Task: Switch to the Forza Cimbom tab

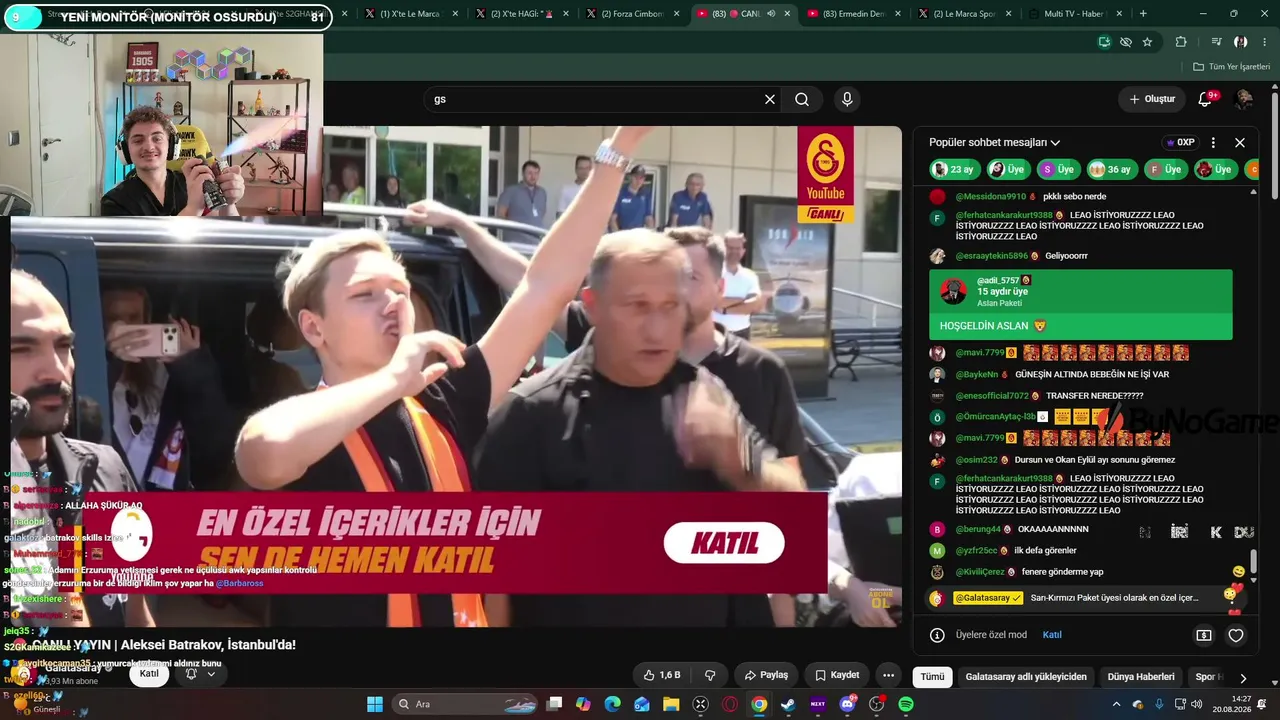Action: tap(632, 14)
